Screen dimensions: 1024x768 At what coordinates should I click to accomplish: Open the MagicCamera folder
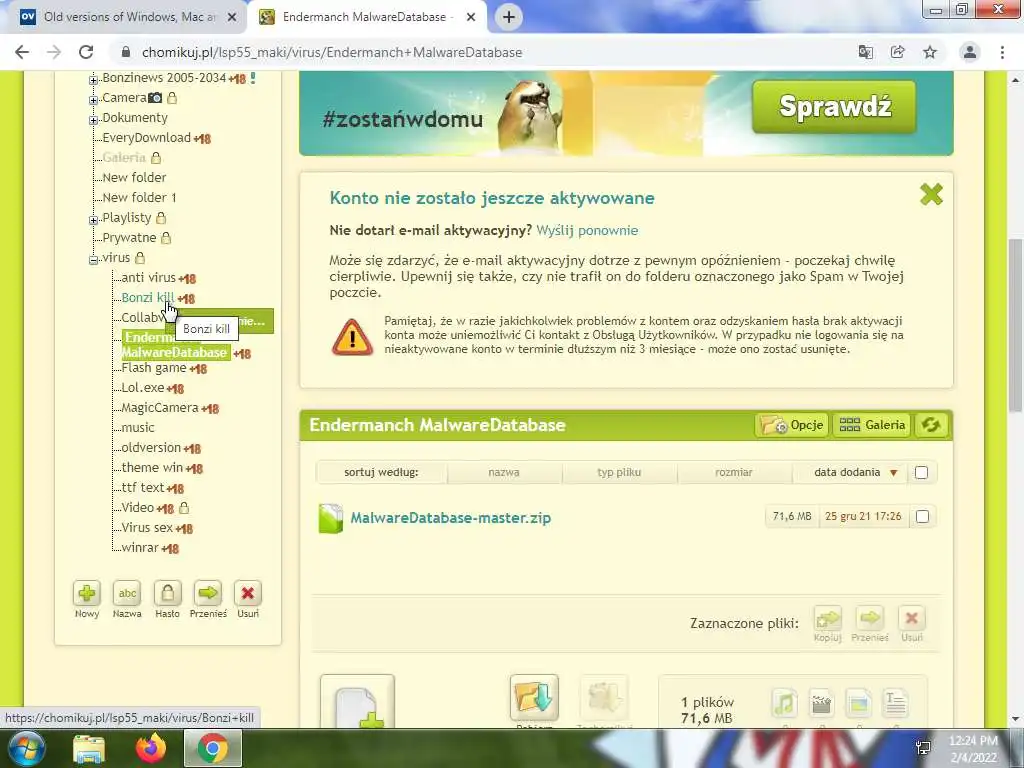(160, 408)
